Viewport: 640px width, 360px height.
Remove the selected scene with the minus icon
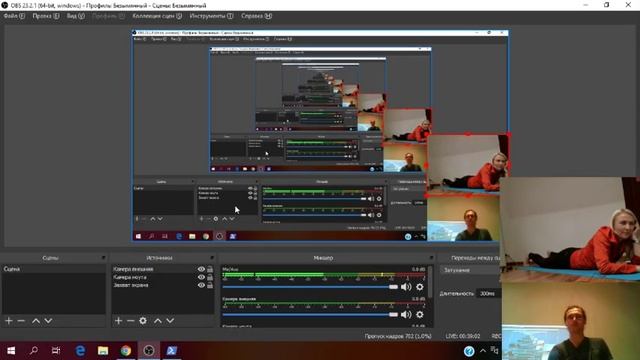tap(21, 321)
